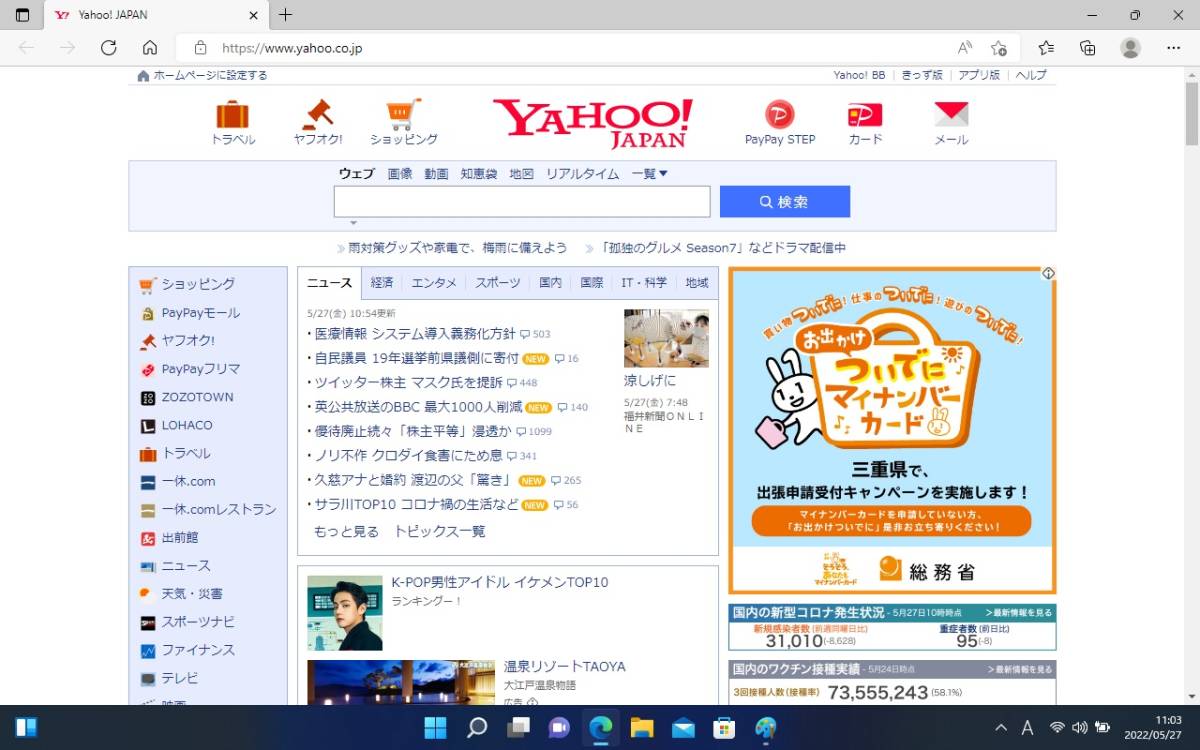Click the マイナンバーカード advertisement banner
This screenshot has width=1200, height=750.
click(x=892, y=430)
